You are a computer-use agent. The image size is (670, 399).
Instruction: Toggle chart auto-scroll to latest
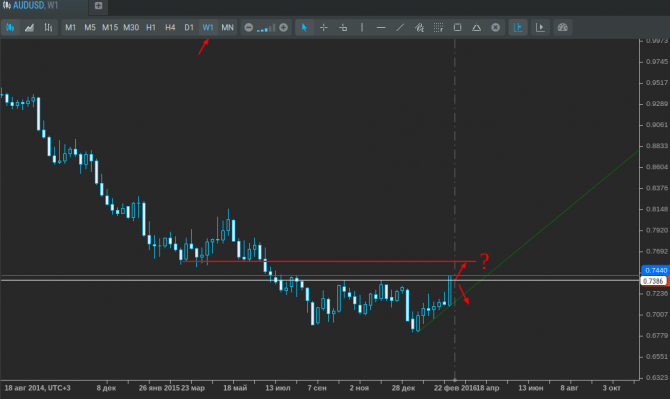point(518,28)
